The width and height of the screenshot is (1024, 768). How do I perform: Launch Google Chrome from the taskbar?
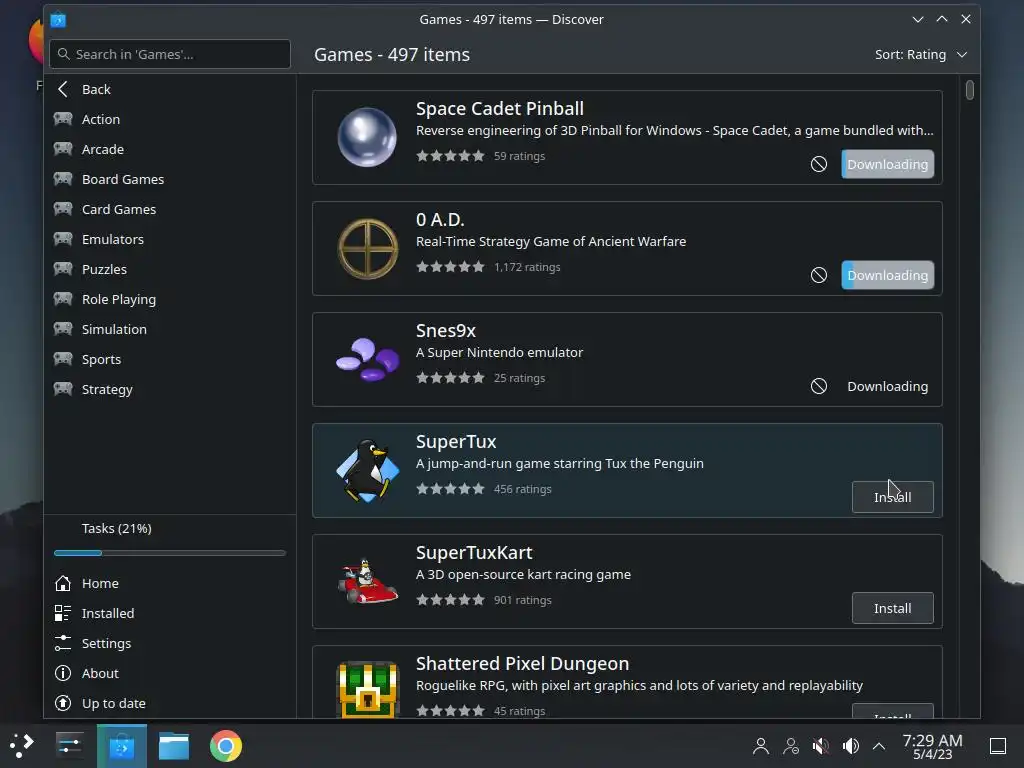coord(226,746)
